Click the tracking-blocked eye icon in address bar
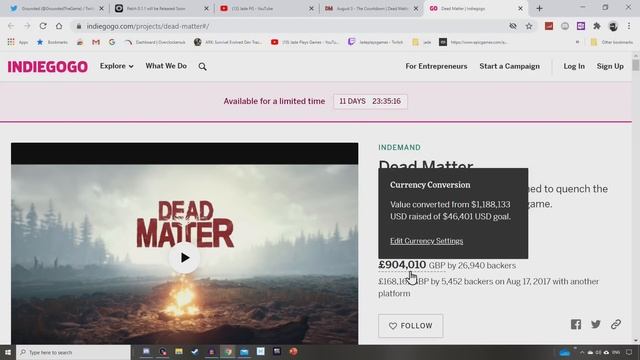 click(513, 26)
